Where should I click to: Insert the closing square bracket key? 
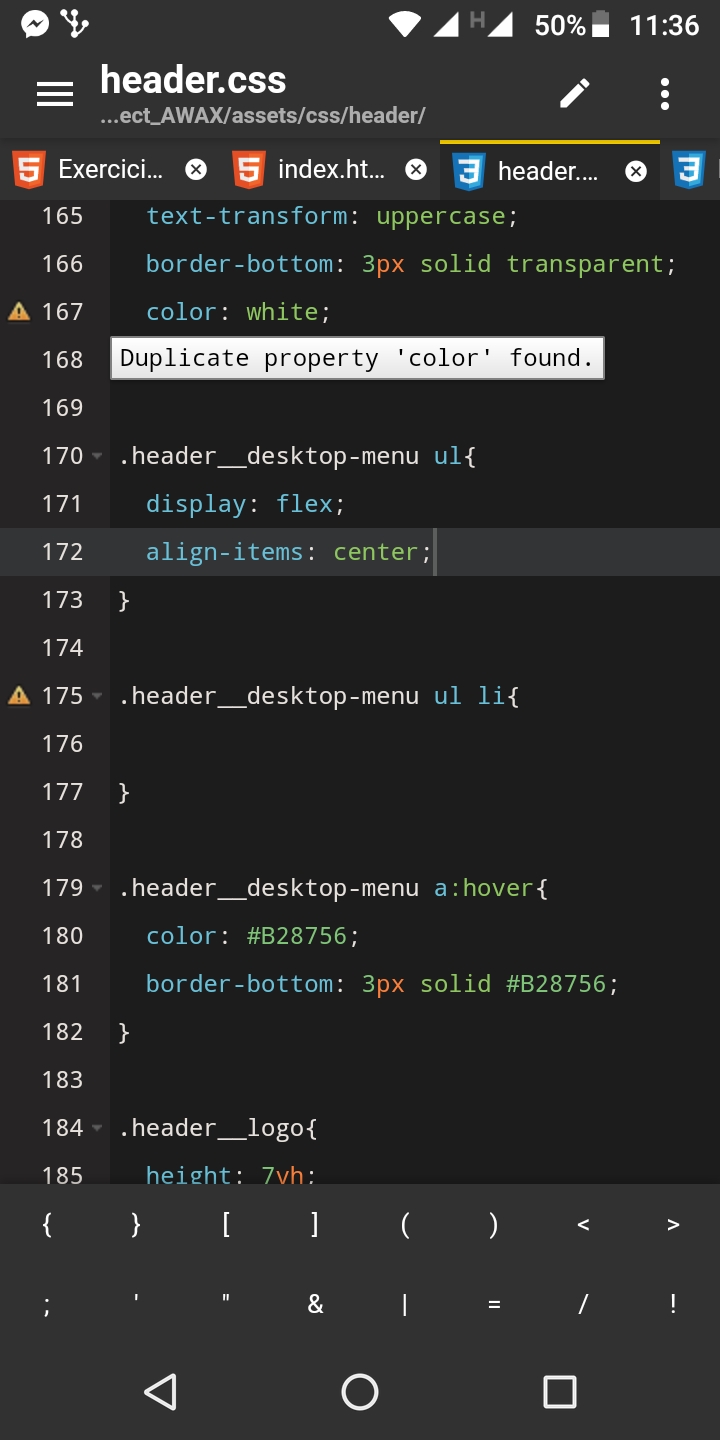click(x=315, y=1224)
